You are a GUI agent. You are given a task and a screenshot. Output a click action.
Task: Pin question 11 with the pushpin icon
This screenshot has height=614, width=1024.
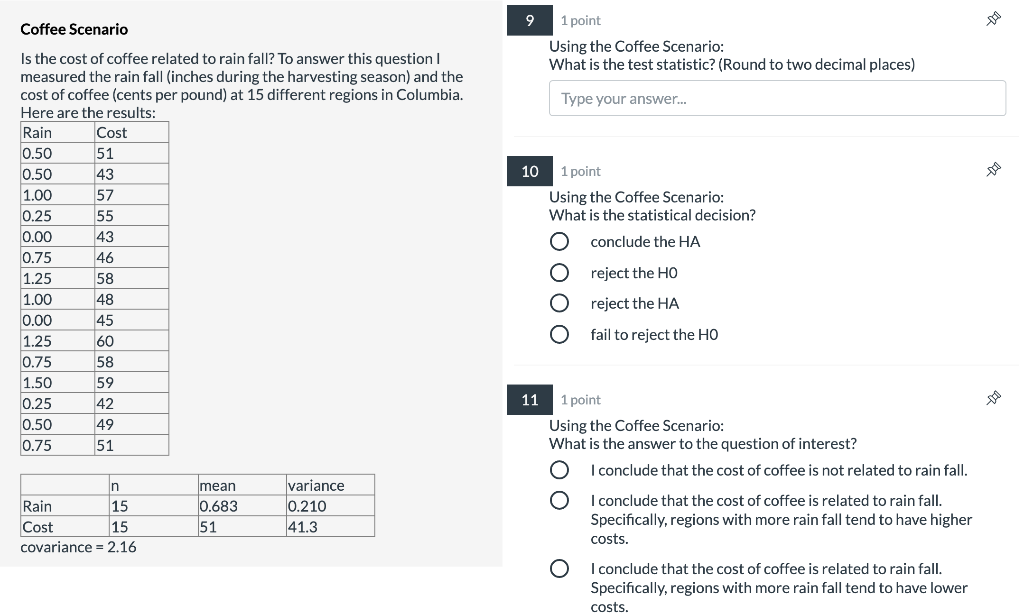993,398
